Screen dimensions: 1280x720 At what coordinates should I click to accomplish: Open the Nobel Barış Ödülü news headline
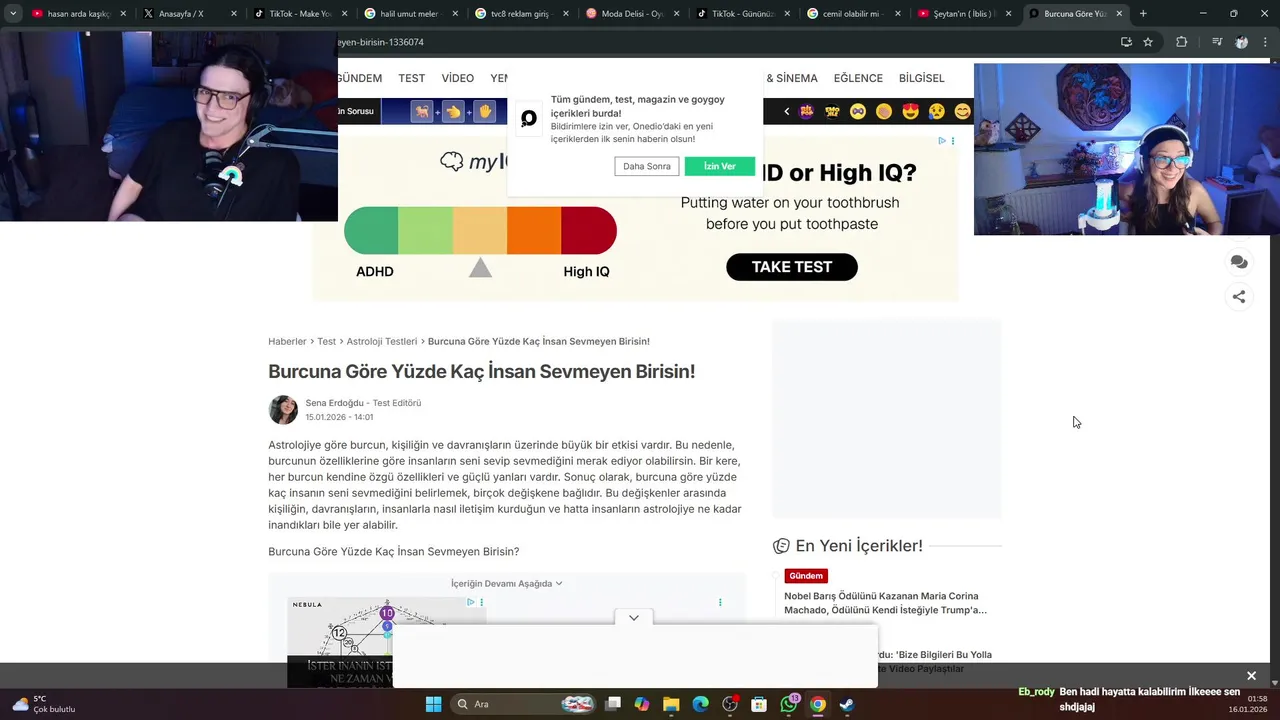tap(886, 603)
